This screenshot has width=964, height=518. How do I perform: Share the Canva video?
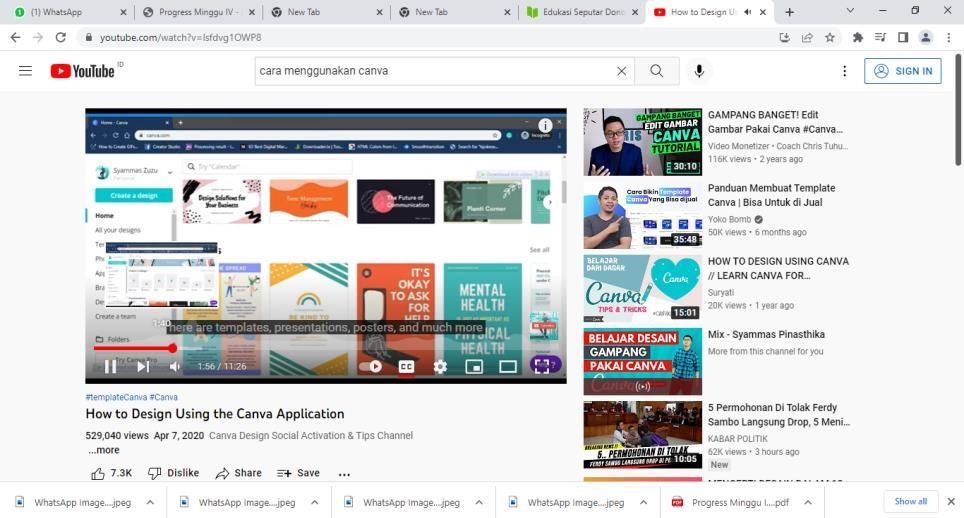click(239, 473)
